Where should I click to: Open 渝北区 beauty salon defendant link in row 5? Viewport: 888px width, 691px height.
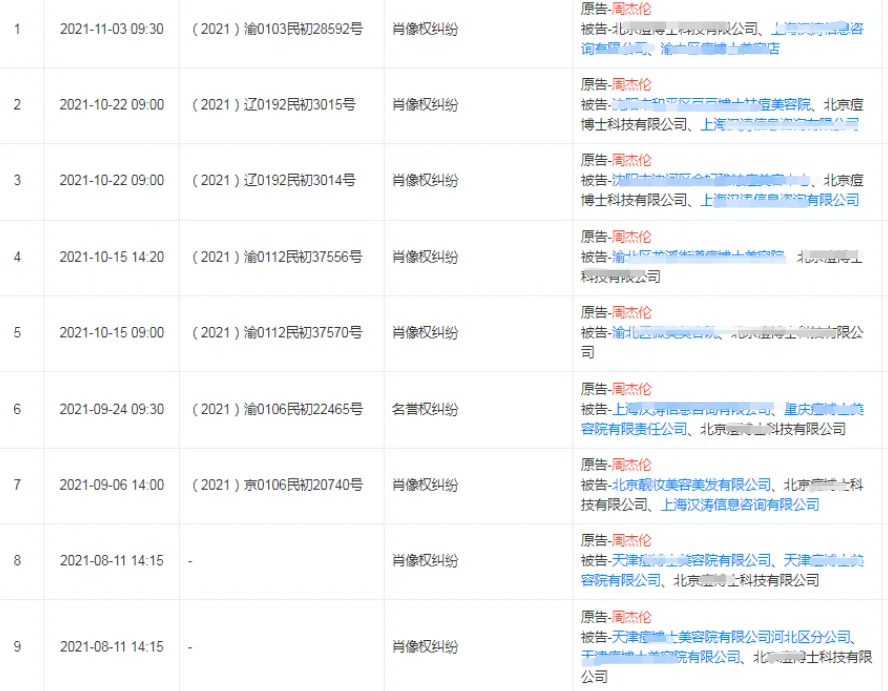click(x=665, y=332)
